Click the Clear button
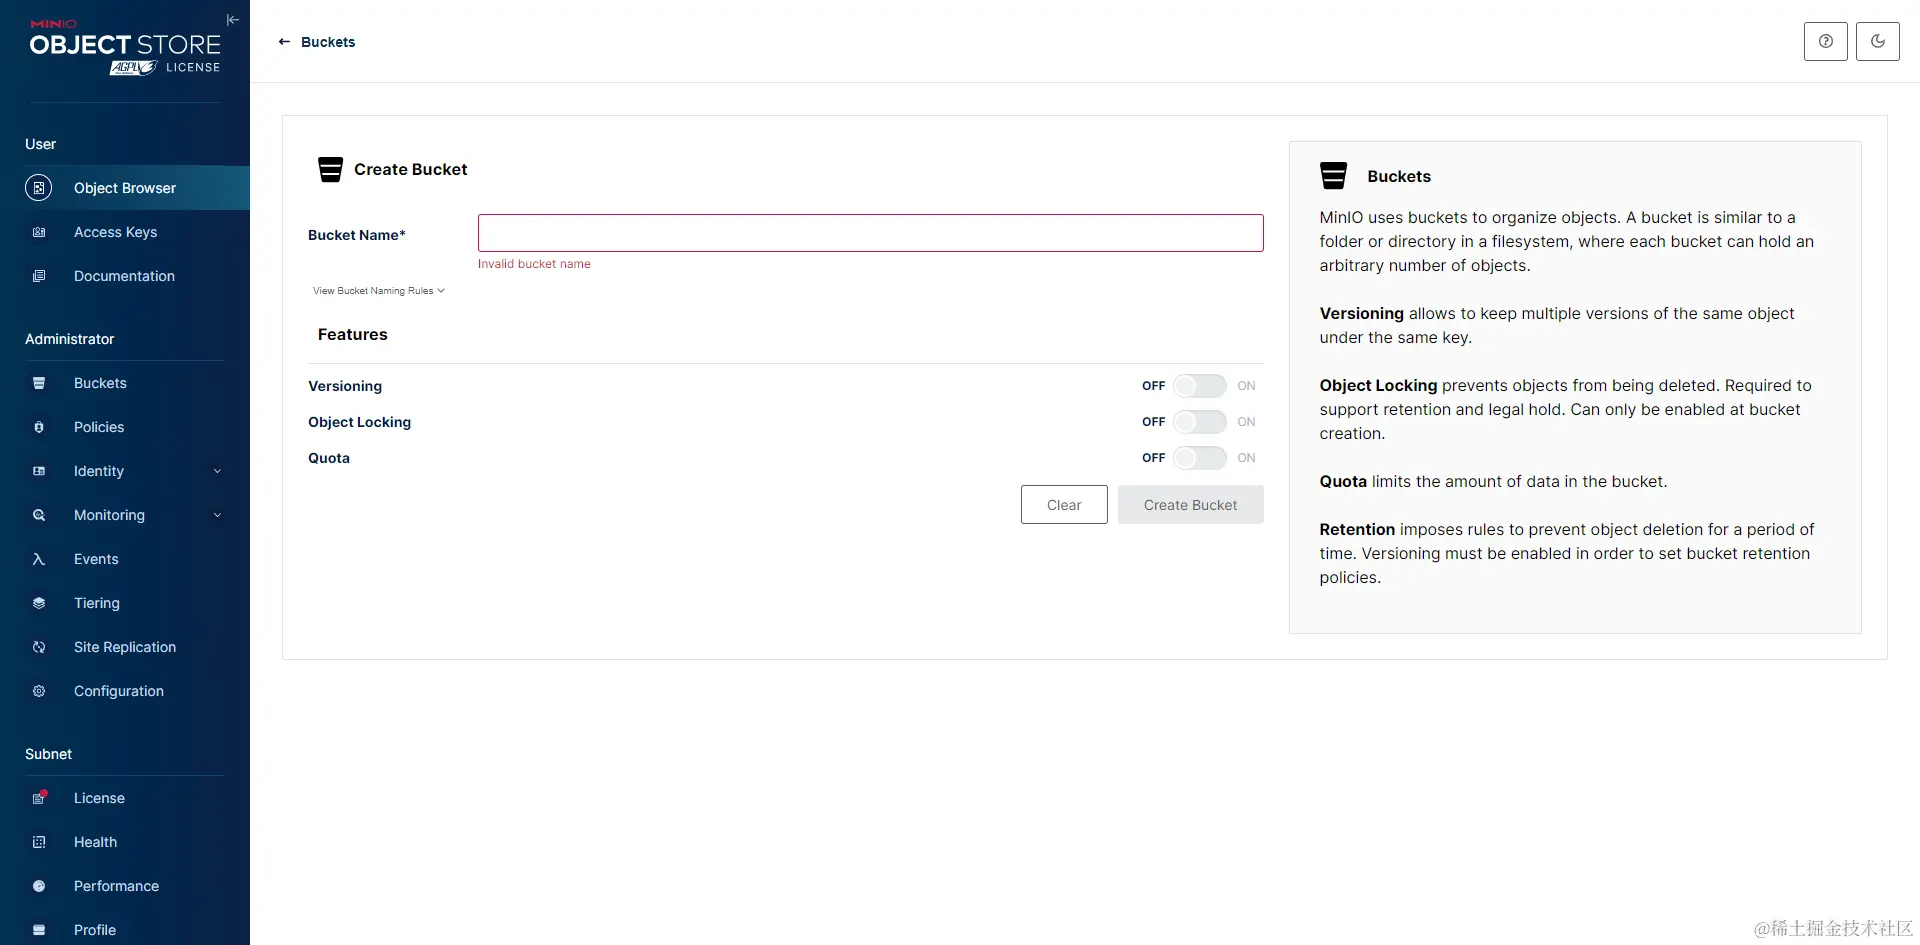 click(1064, 505)
